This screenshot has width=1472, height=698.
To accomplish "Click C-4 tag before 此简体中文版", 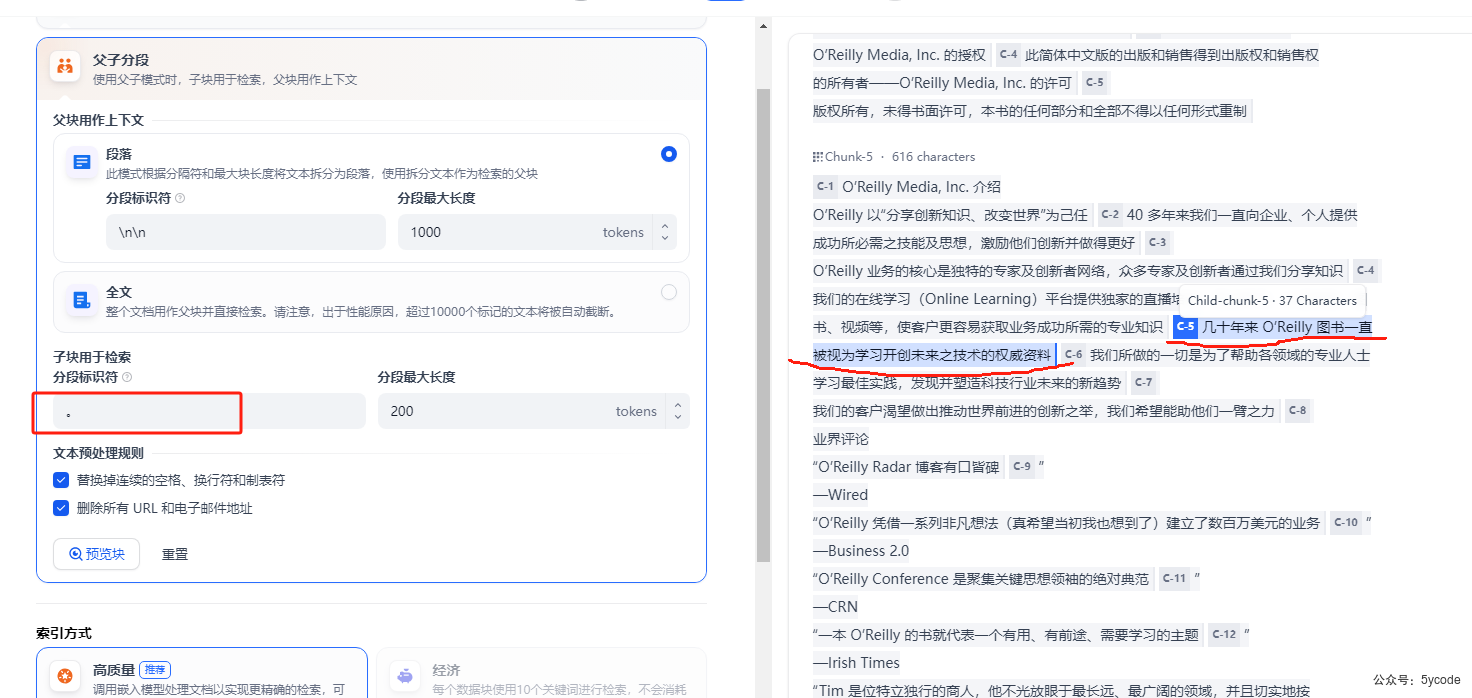I will tap(1008, 55).
